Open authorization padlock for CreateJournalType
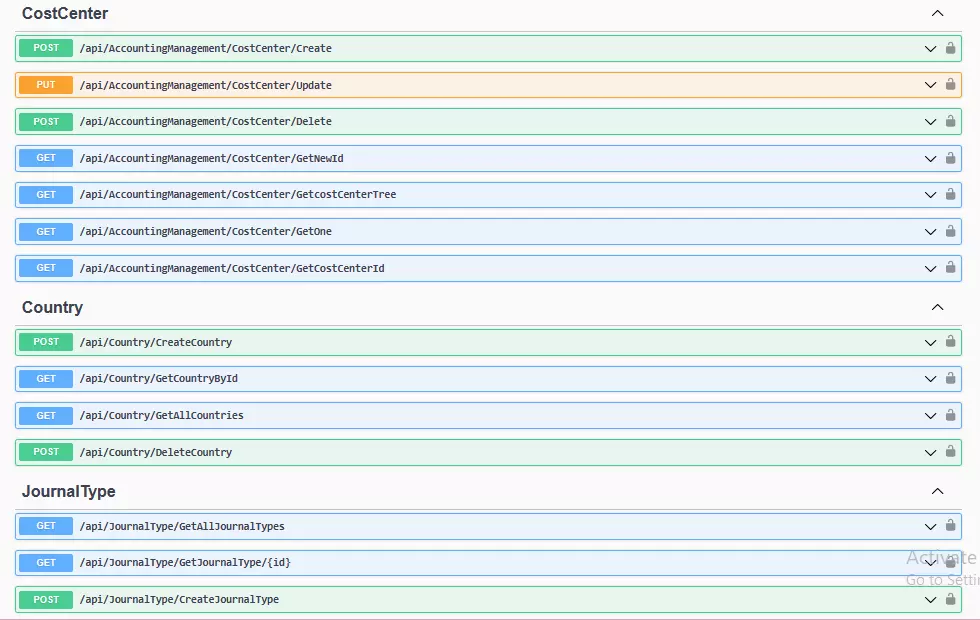 950,599
